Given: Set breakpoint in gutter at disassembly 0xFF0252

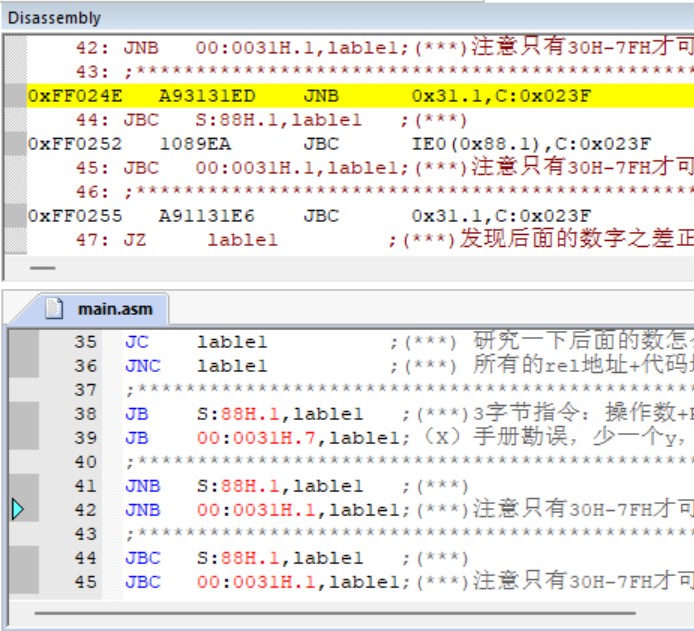Looking at the screenshot, I should pos(16,144).
